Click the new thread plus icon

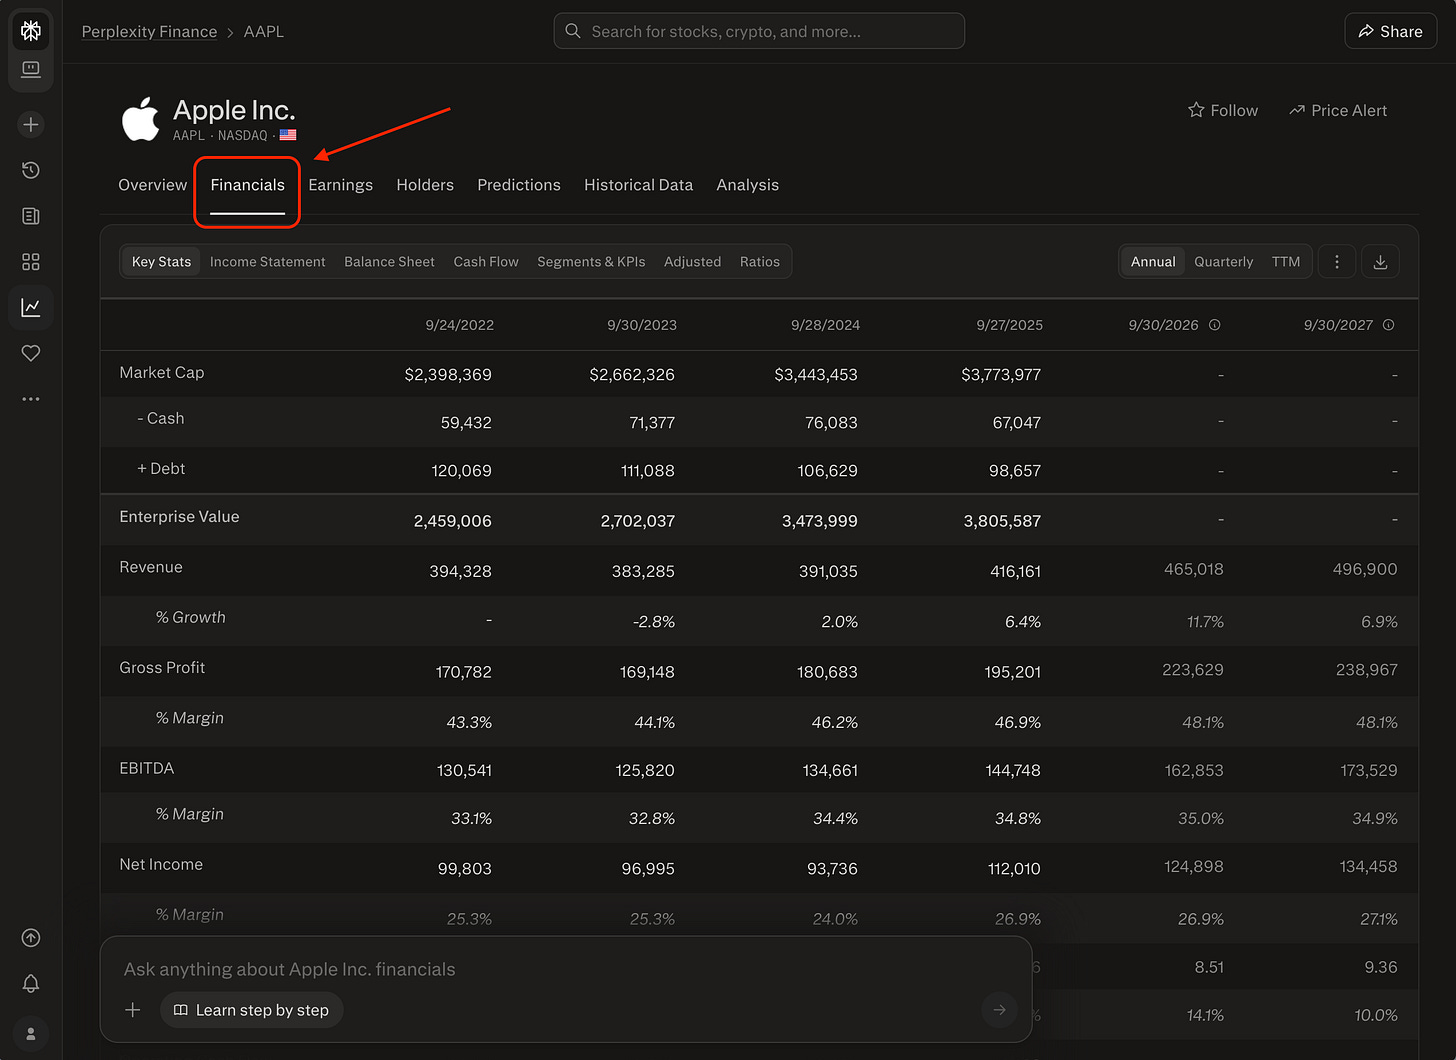click(30, 124)
